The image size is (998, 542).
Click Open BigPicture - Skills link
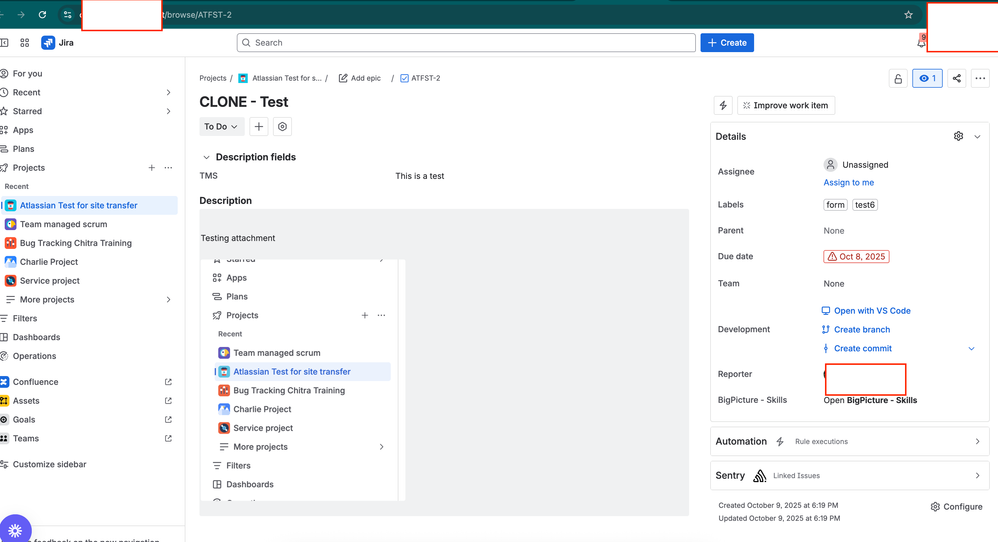coord(870,400)
